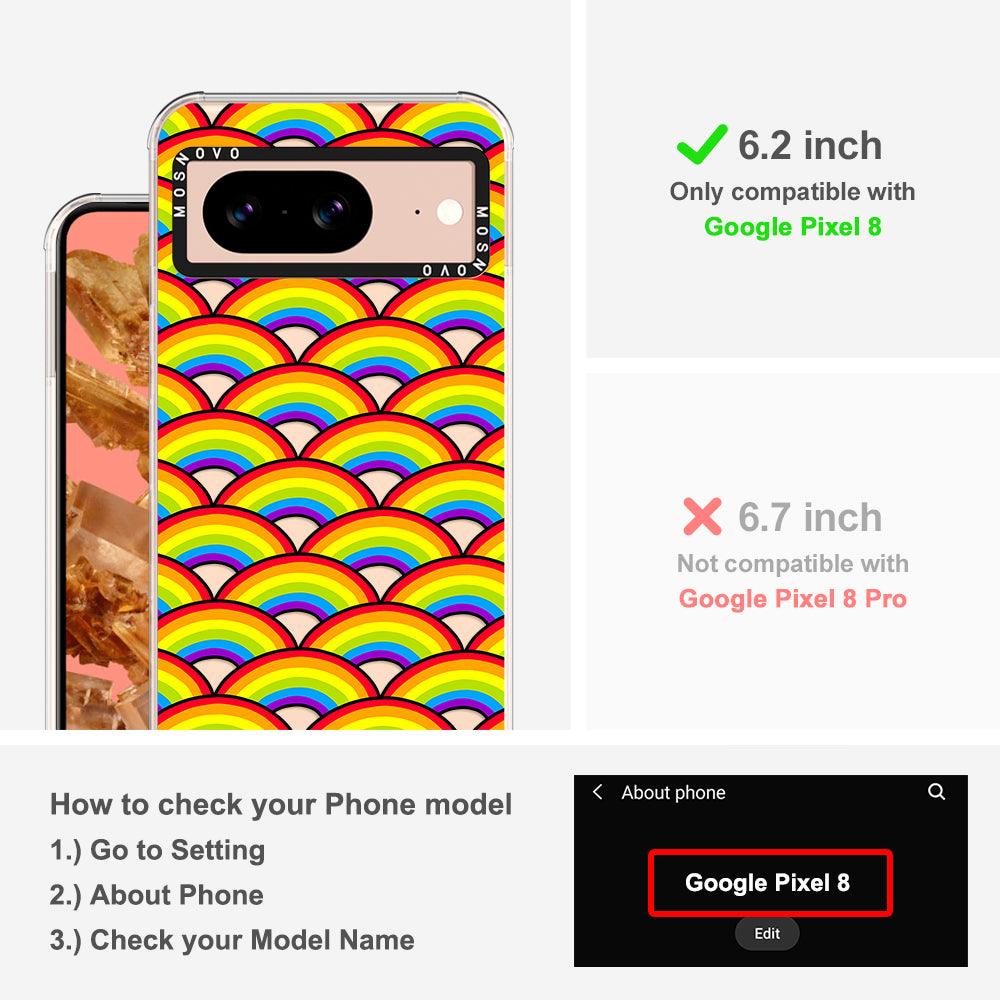Screen dimensions: 1000x1000
Task: Click the left camera lens
Action: (x=242, y=212)
